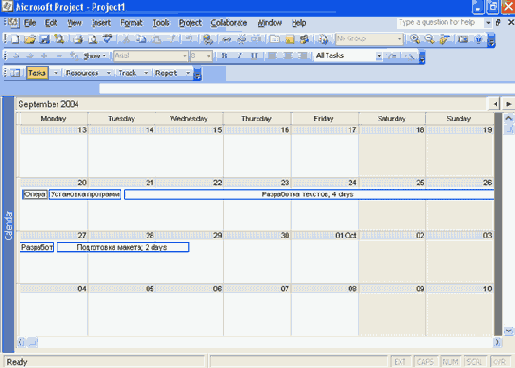Expand the Tasks guide arrow

(x=56, y=73)
